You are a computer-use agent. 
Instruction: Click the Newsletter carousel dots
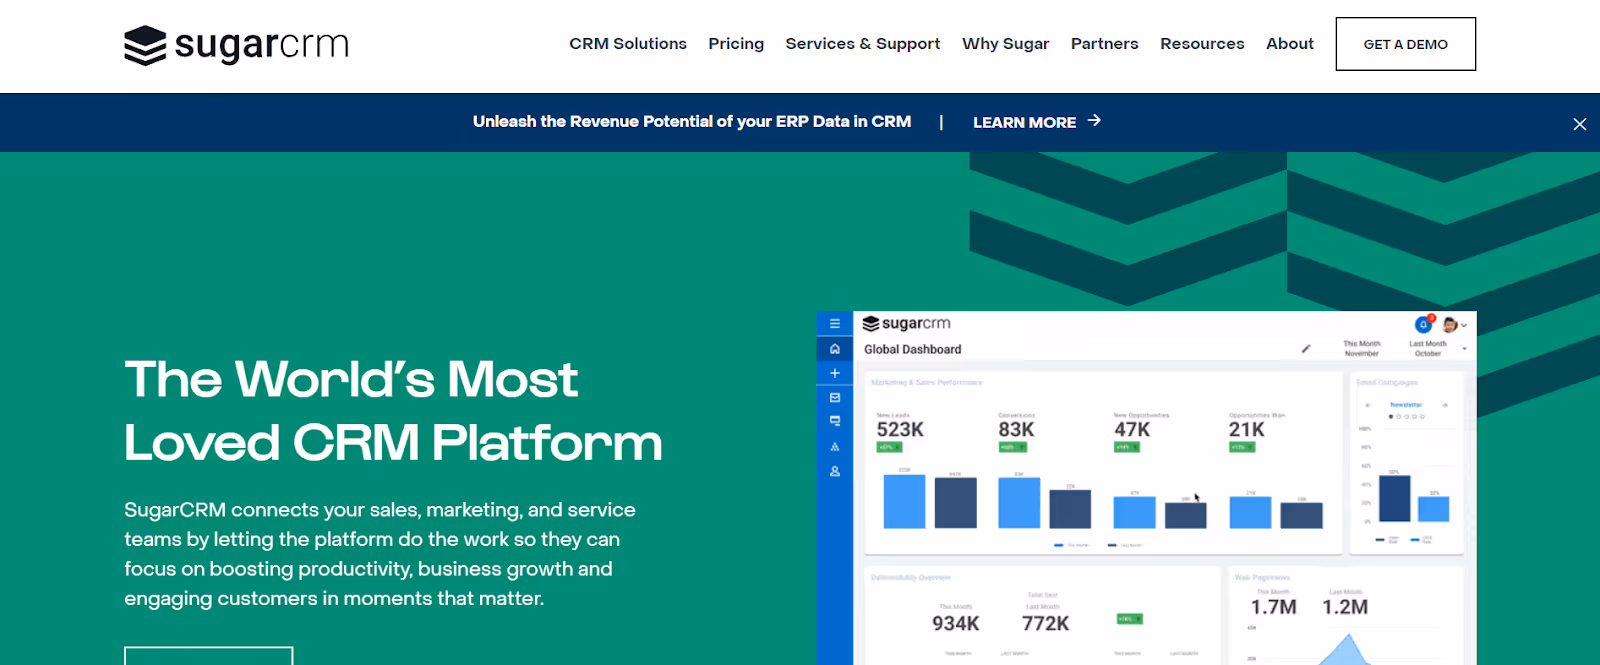(x=1406, y=416)
